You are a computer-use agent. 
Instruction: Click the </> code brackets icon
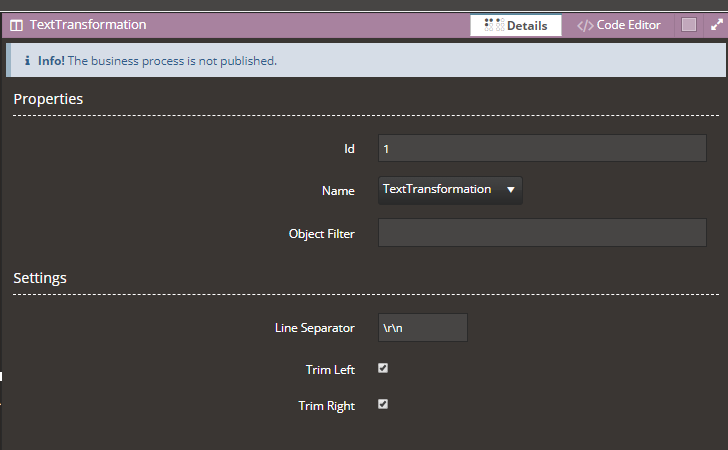click(x=585, y=26)
